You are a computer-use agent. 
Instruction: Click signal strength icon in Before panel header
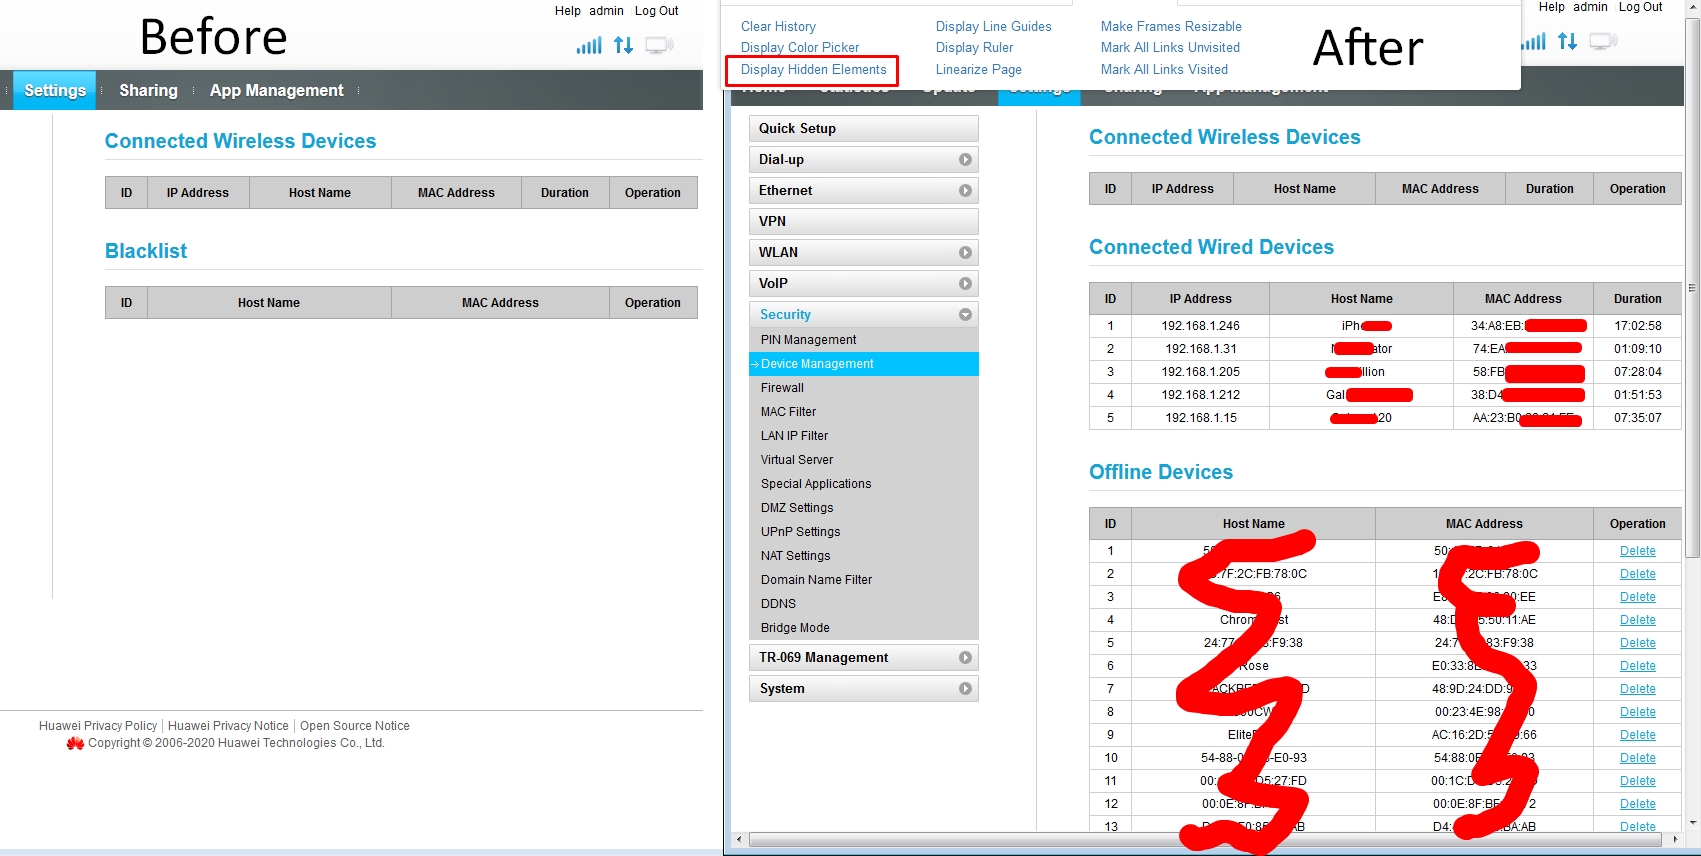(x=589, y=45)
